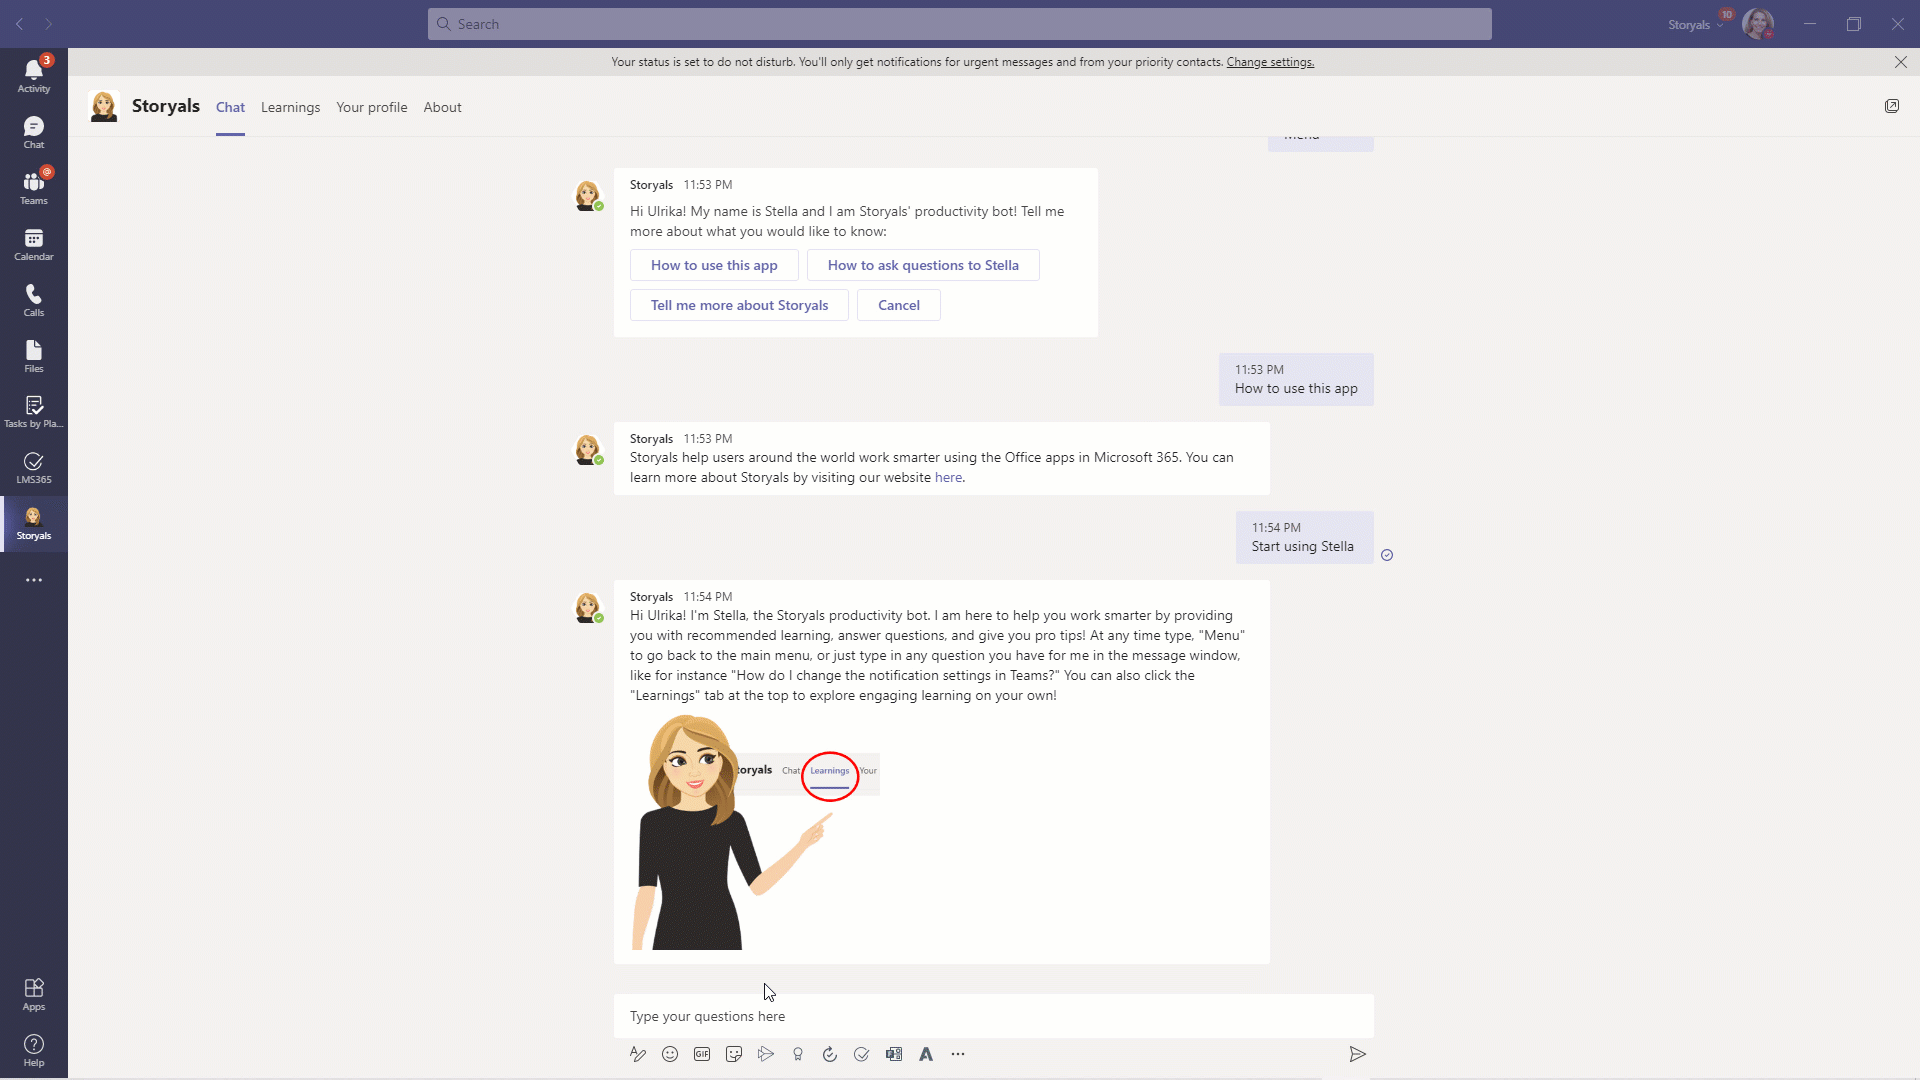The height and width of the screenshot is (1080, 1920).
Task: Click the Type your questions here box
Action: 992,1016
